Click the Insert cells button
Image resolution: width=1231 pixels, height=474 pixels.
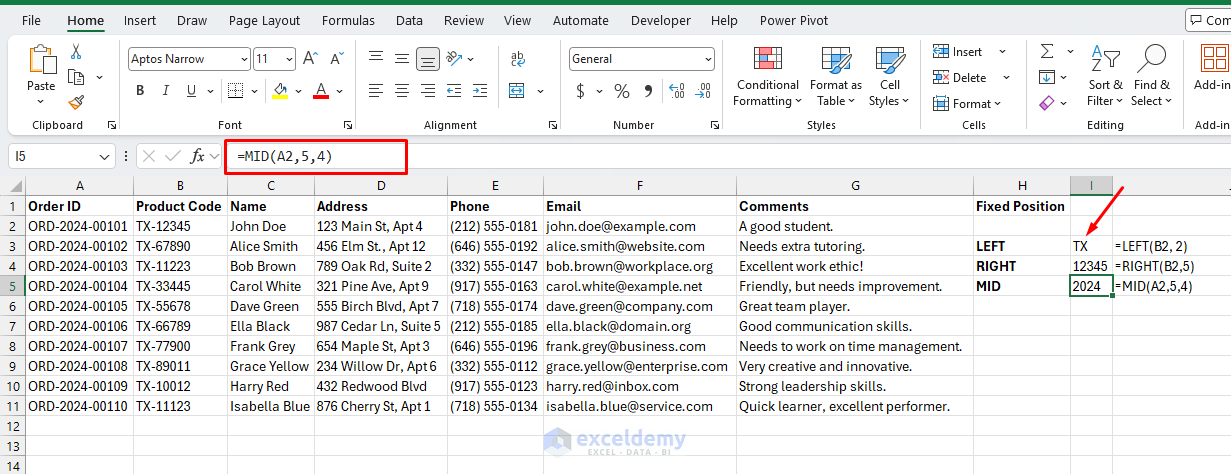958,52
